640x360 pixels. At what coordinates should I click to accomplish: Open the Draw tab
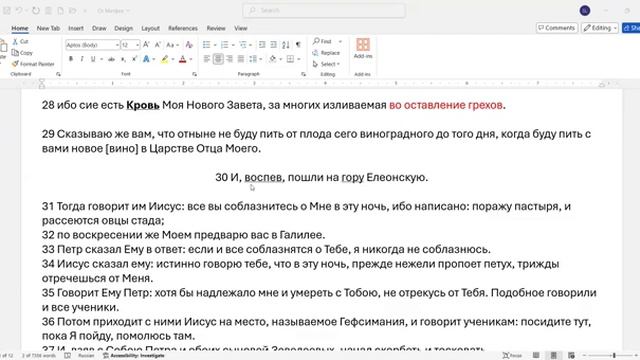pyautogui.click(x=99, y=28)
